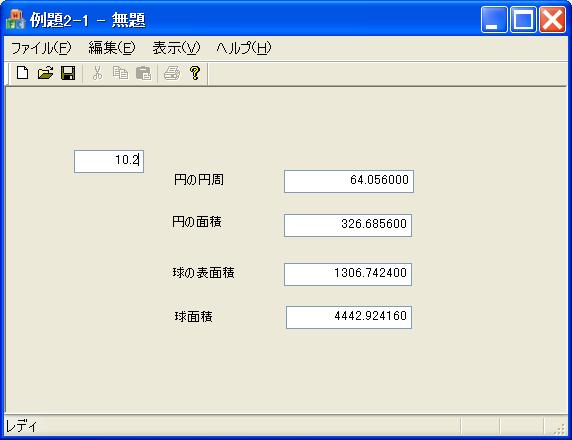Viewport: 572px width, 440px height.
Task: Click the Copy toolbar icon
Action: pos(120,73)
